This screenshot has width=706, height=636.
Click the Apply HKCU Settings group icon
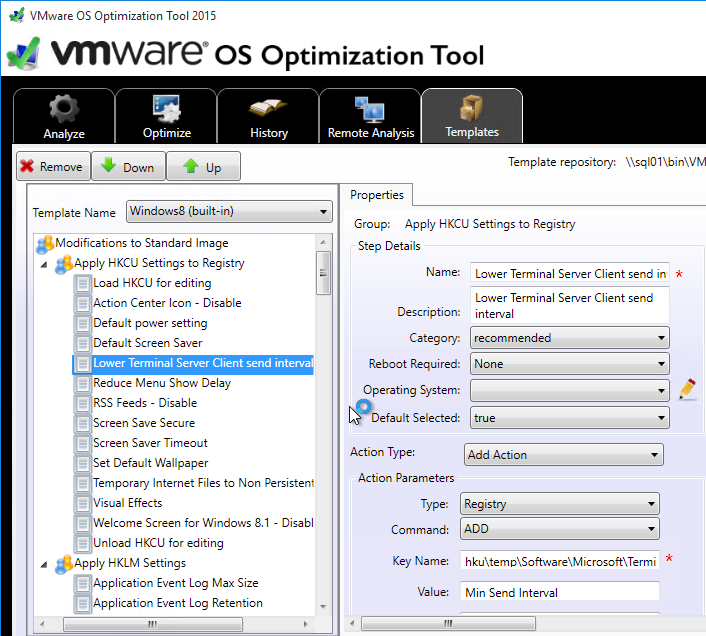tap(63, 264)
